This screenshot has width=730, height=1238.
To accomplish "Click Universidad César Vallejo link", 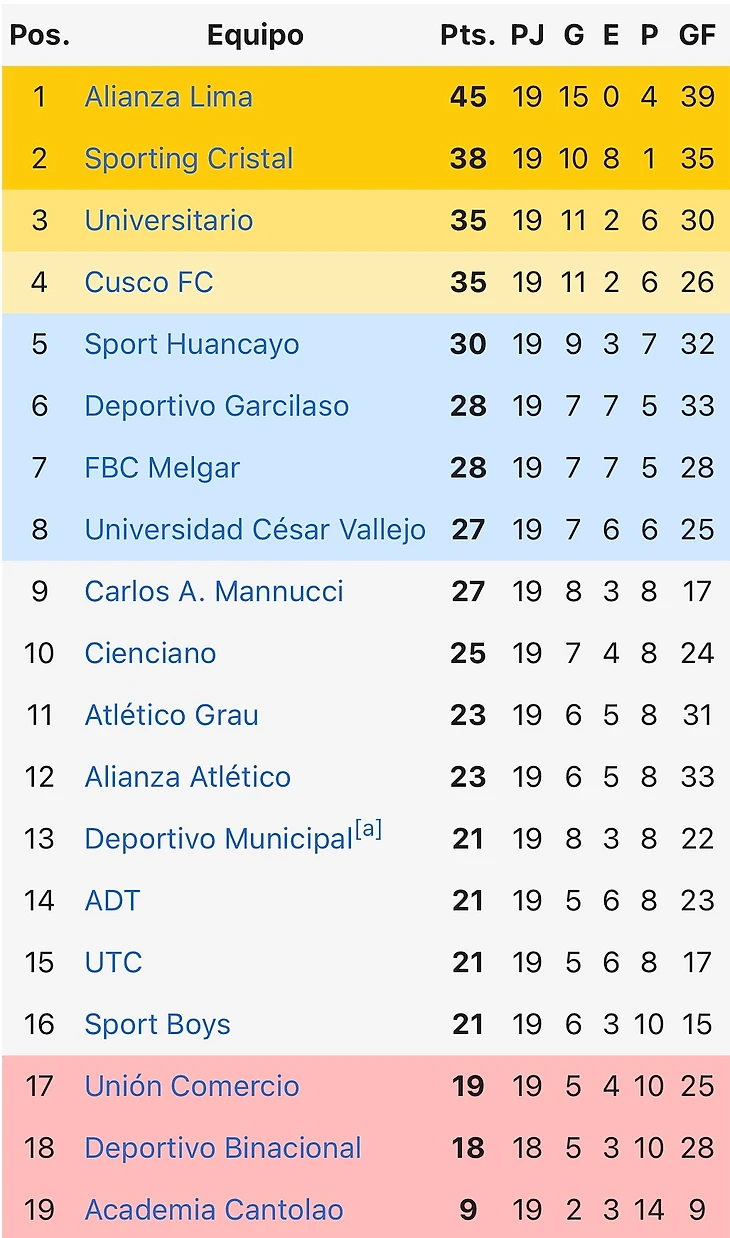I will 255,530.
